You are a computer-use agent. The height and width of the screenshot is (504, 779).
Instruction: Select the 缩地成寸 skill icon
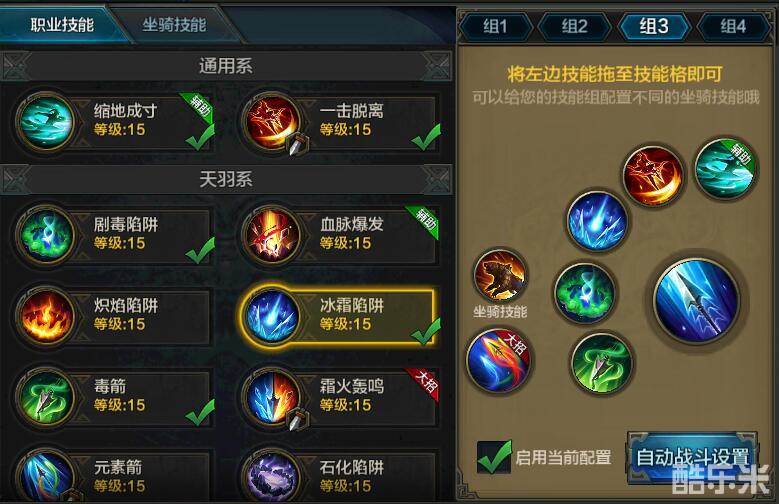click(x=46, y=121)
